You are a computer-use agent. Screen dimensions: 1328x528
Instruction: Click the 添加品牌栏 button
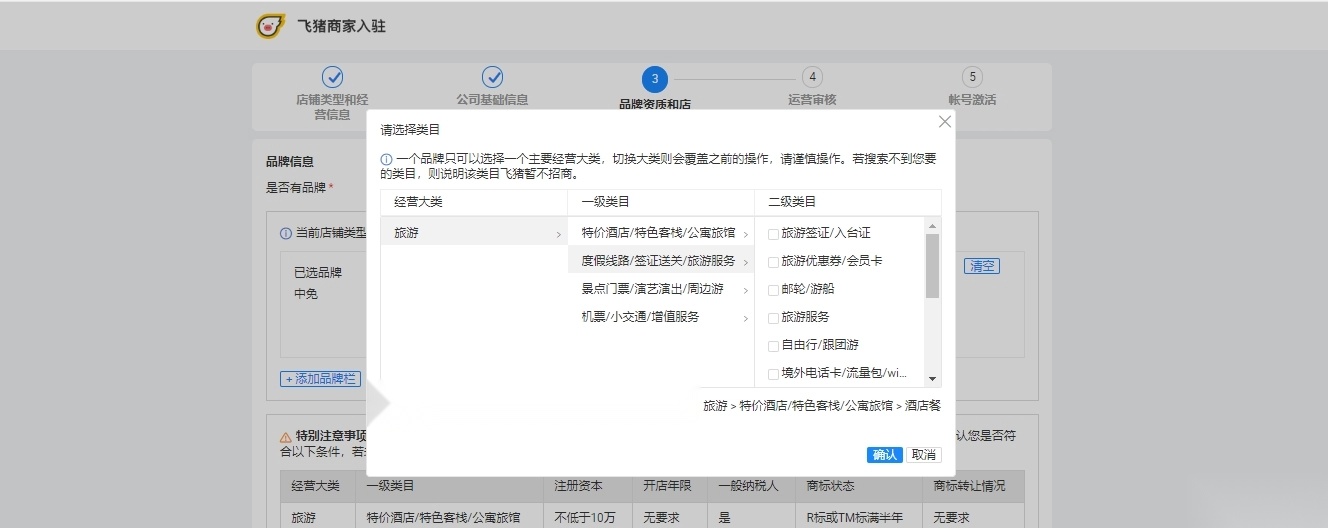(320, 379)
